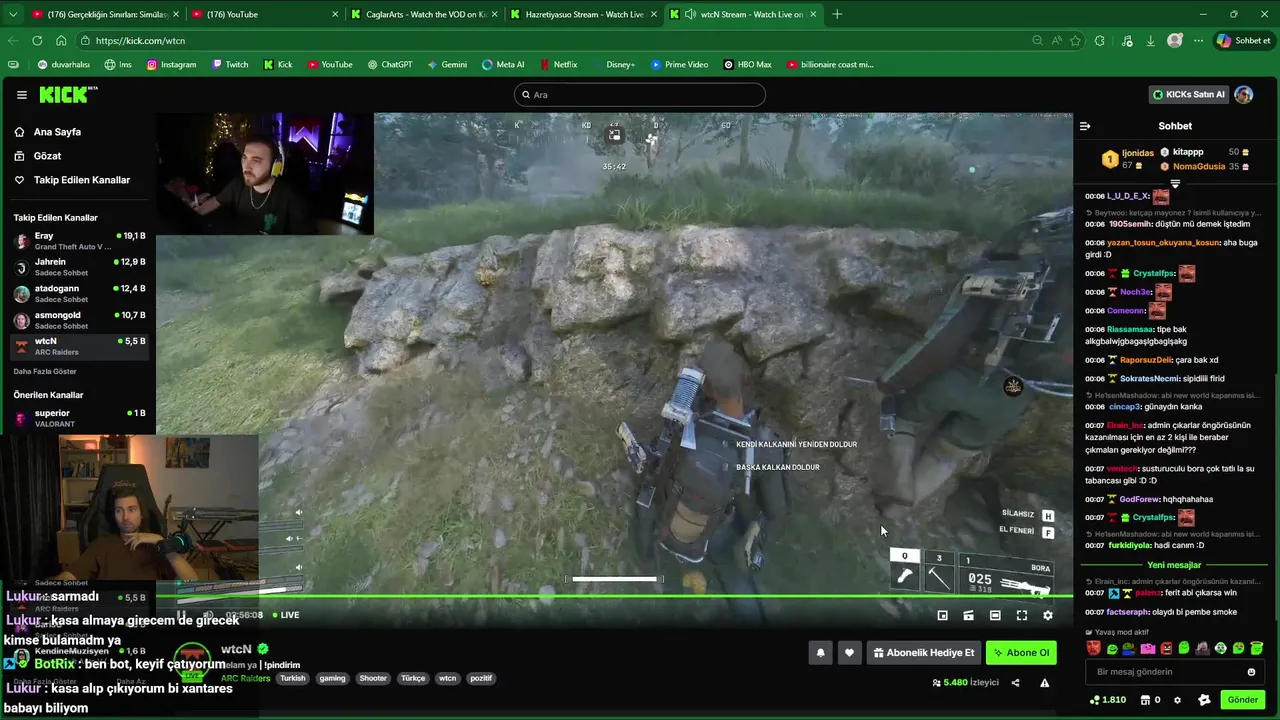Reload the current page
The height and width of the screenshot is (720, 1280).
pos(37,41)
